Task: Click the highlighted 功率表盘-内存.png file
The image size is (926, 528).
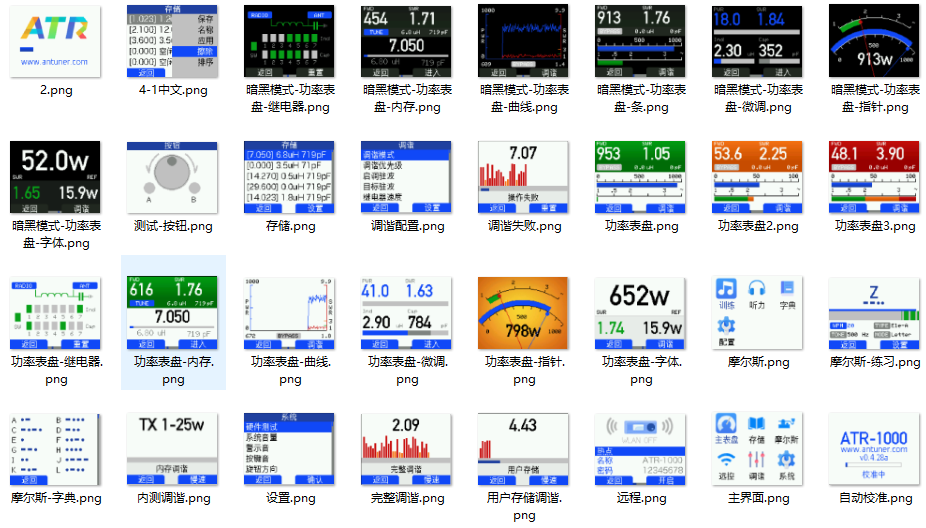Action: (x=173, y=313)
